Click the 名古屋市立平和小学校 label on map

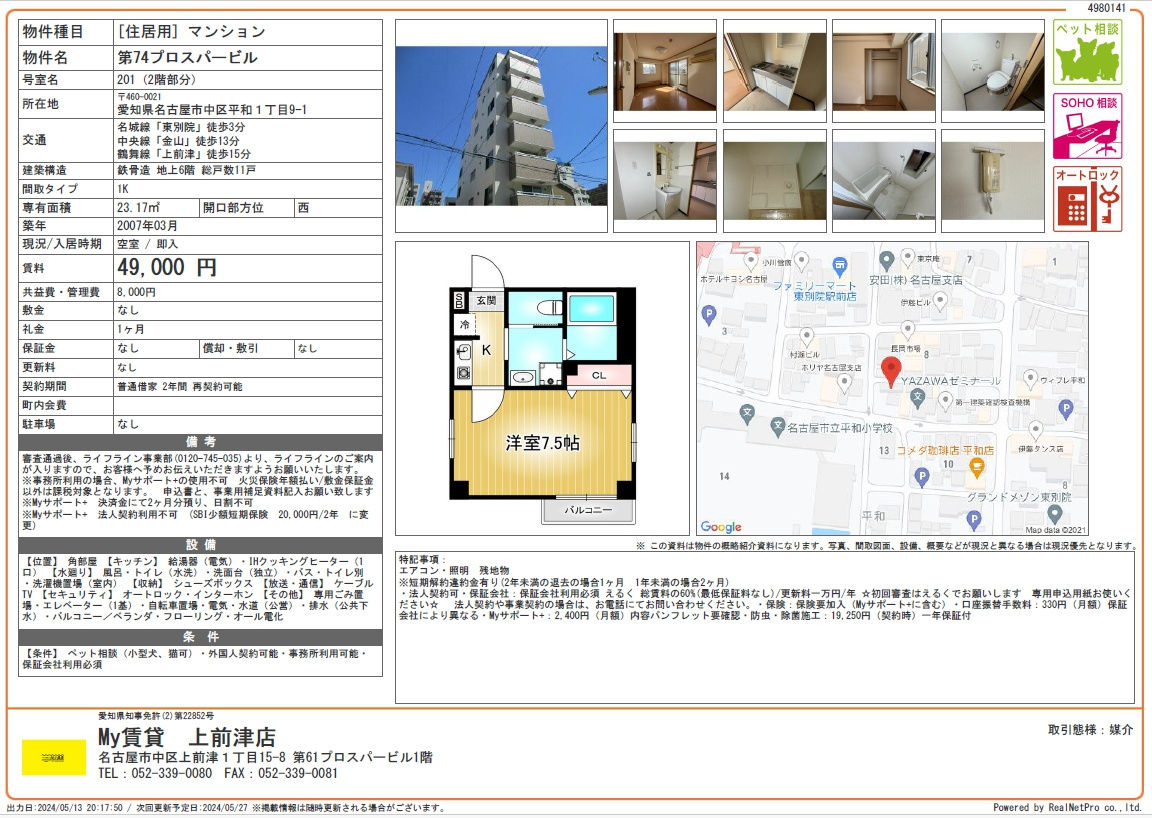coord(840,427)
